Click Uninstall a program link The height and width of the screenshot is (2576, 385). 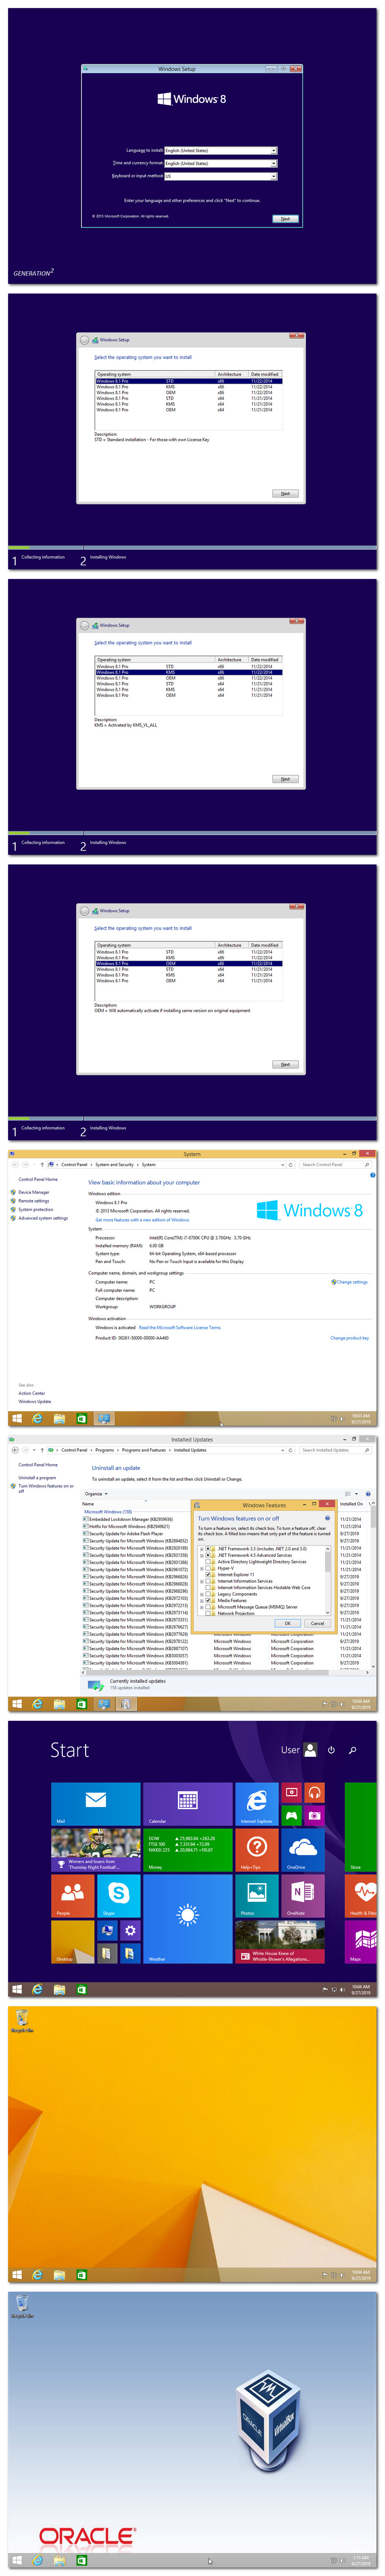[x=37, y=1477]
